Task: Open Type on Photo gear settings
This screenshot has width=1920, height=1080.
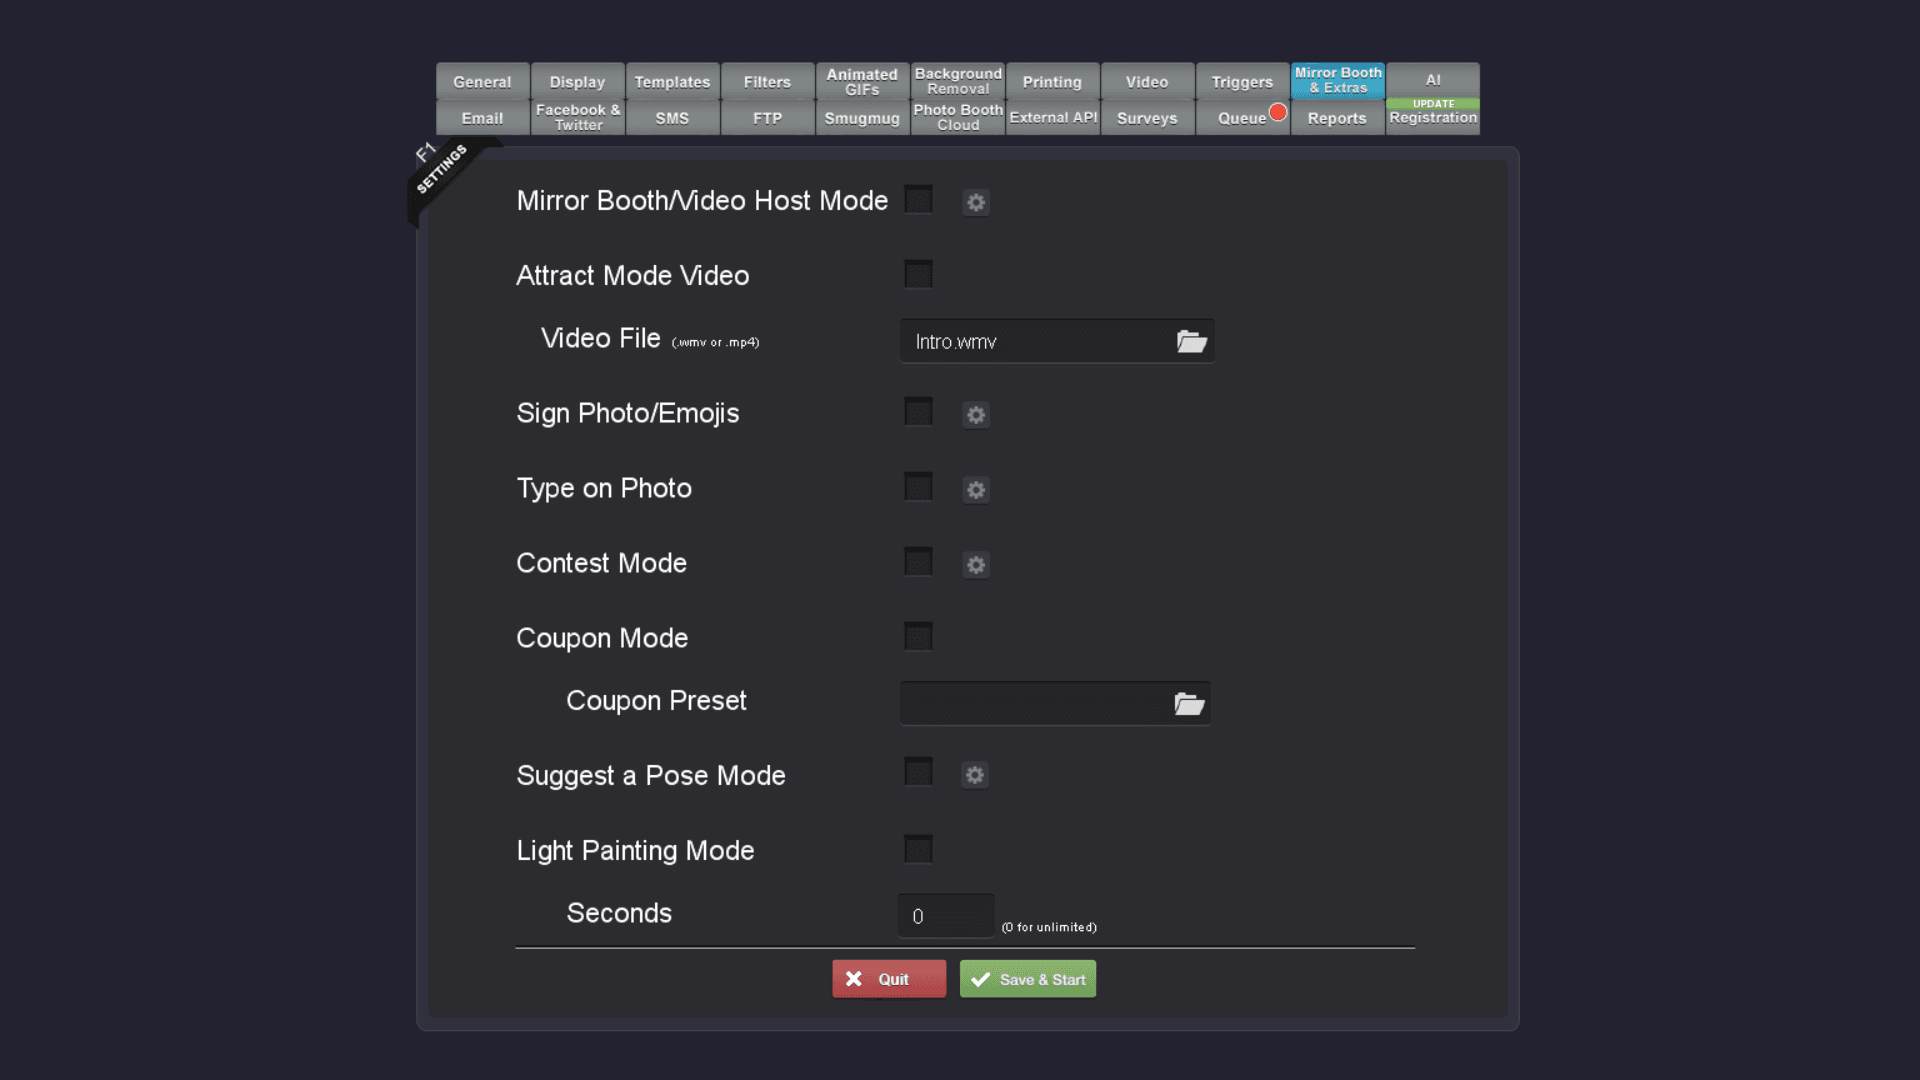Action: [x=976, y=490]
